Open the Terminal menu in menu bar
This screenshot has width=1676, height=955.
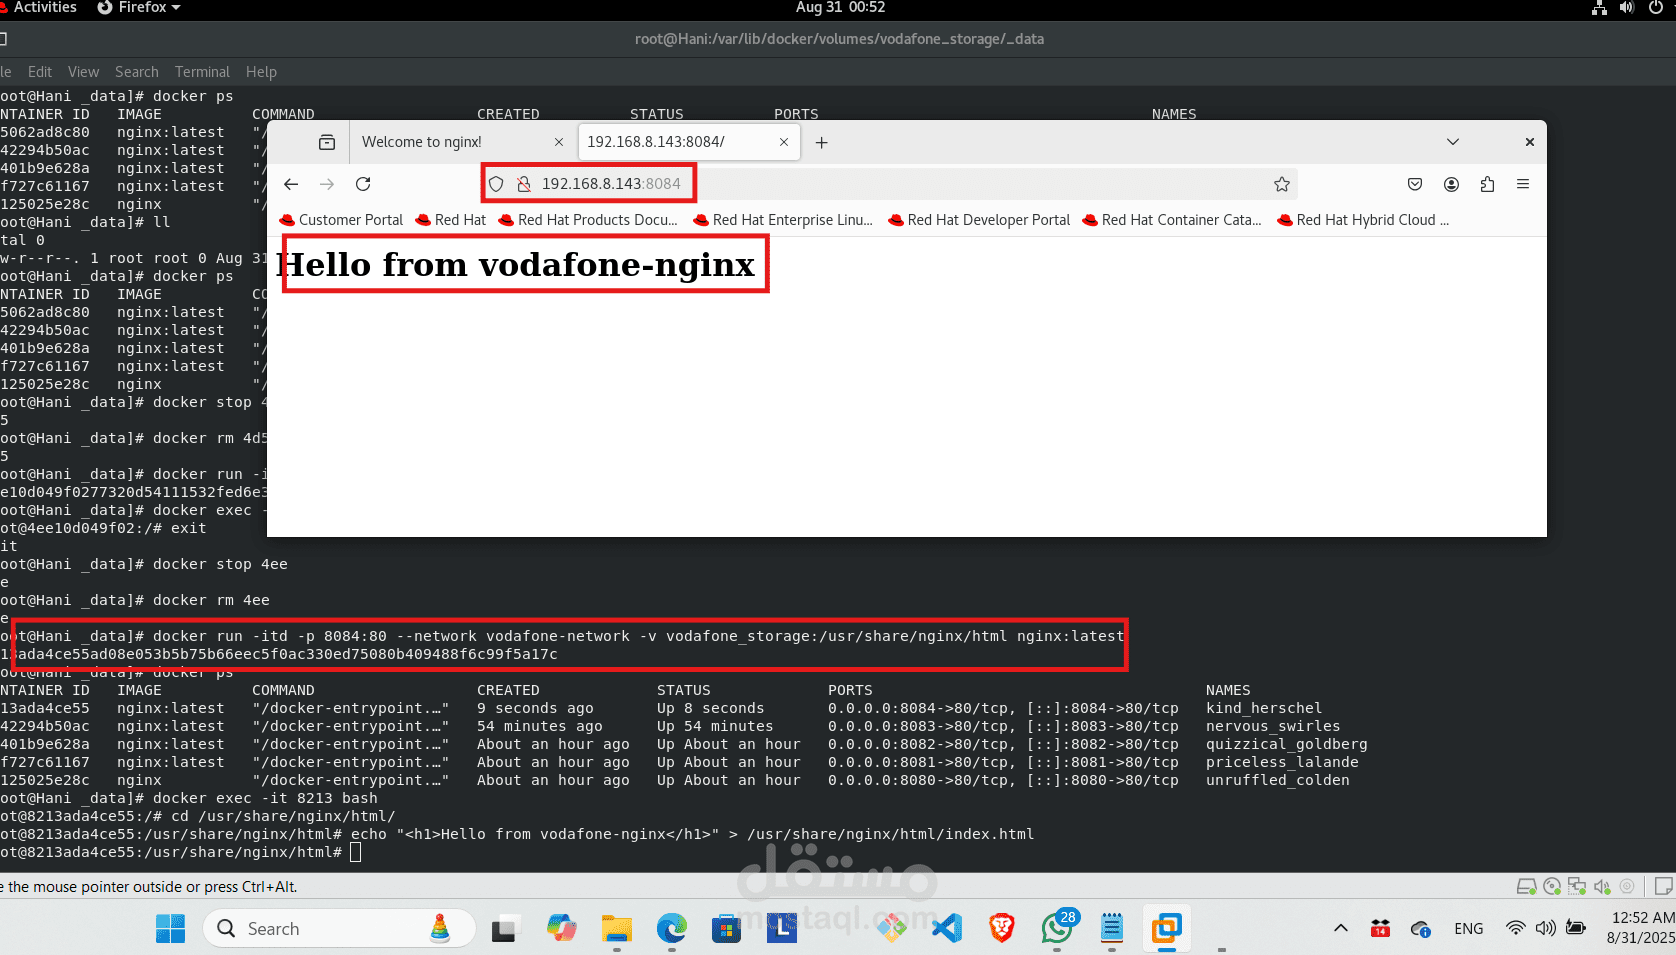click(202, 72)
